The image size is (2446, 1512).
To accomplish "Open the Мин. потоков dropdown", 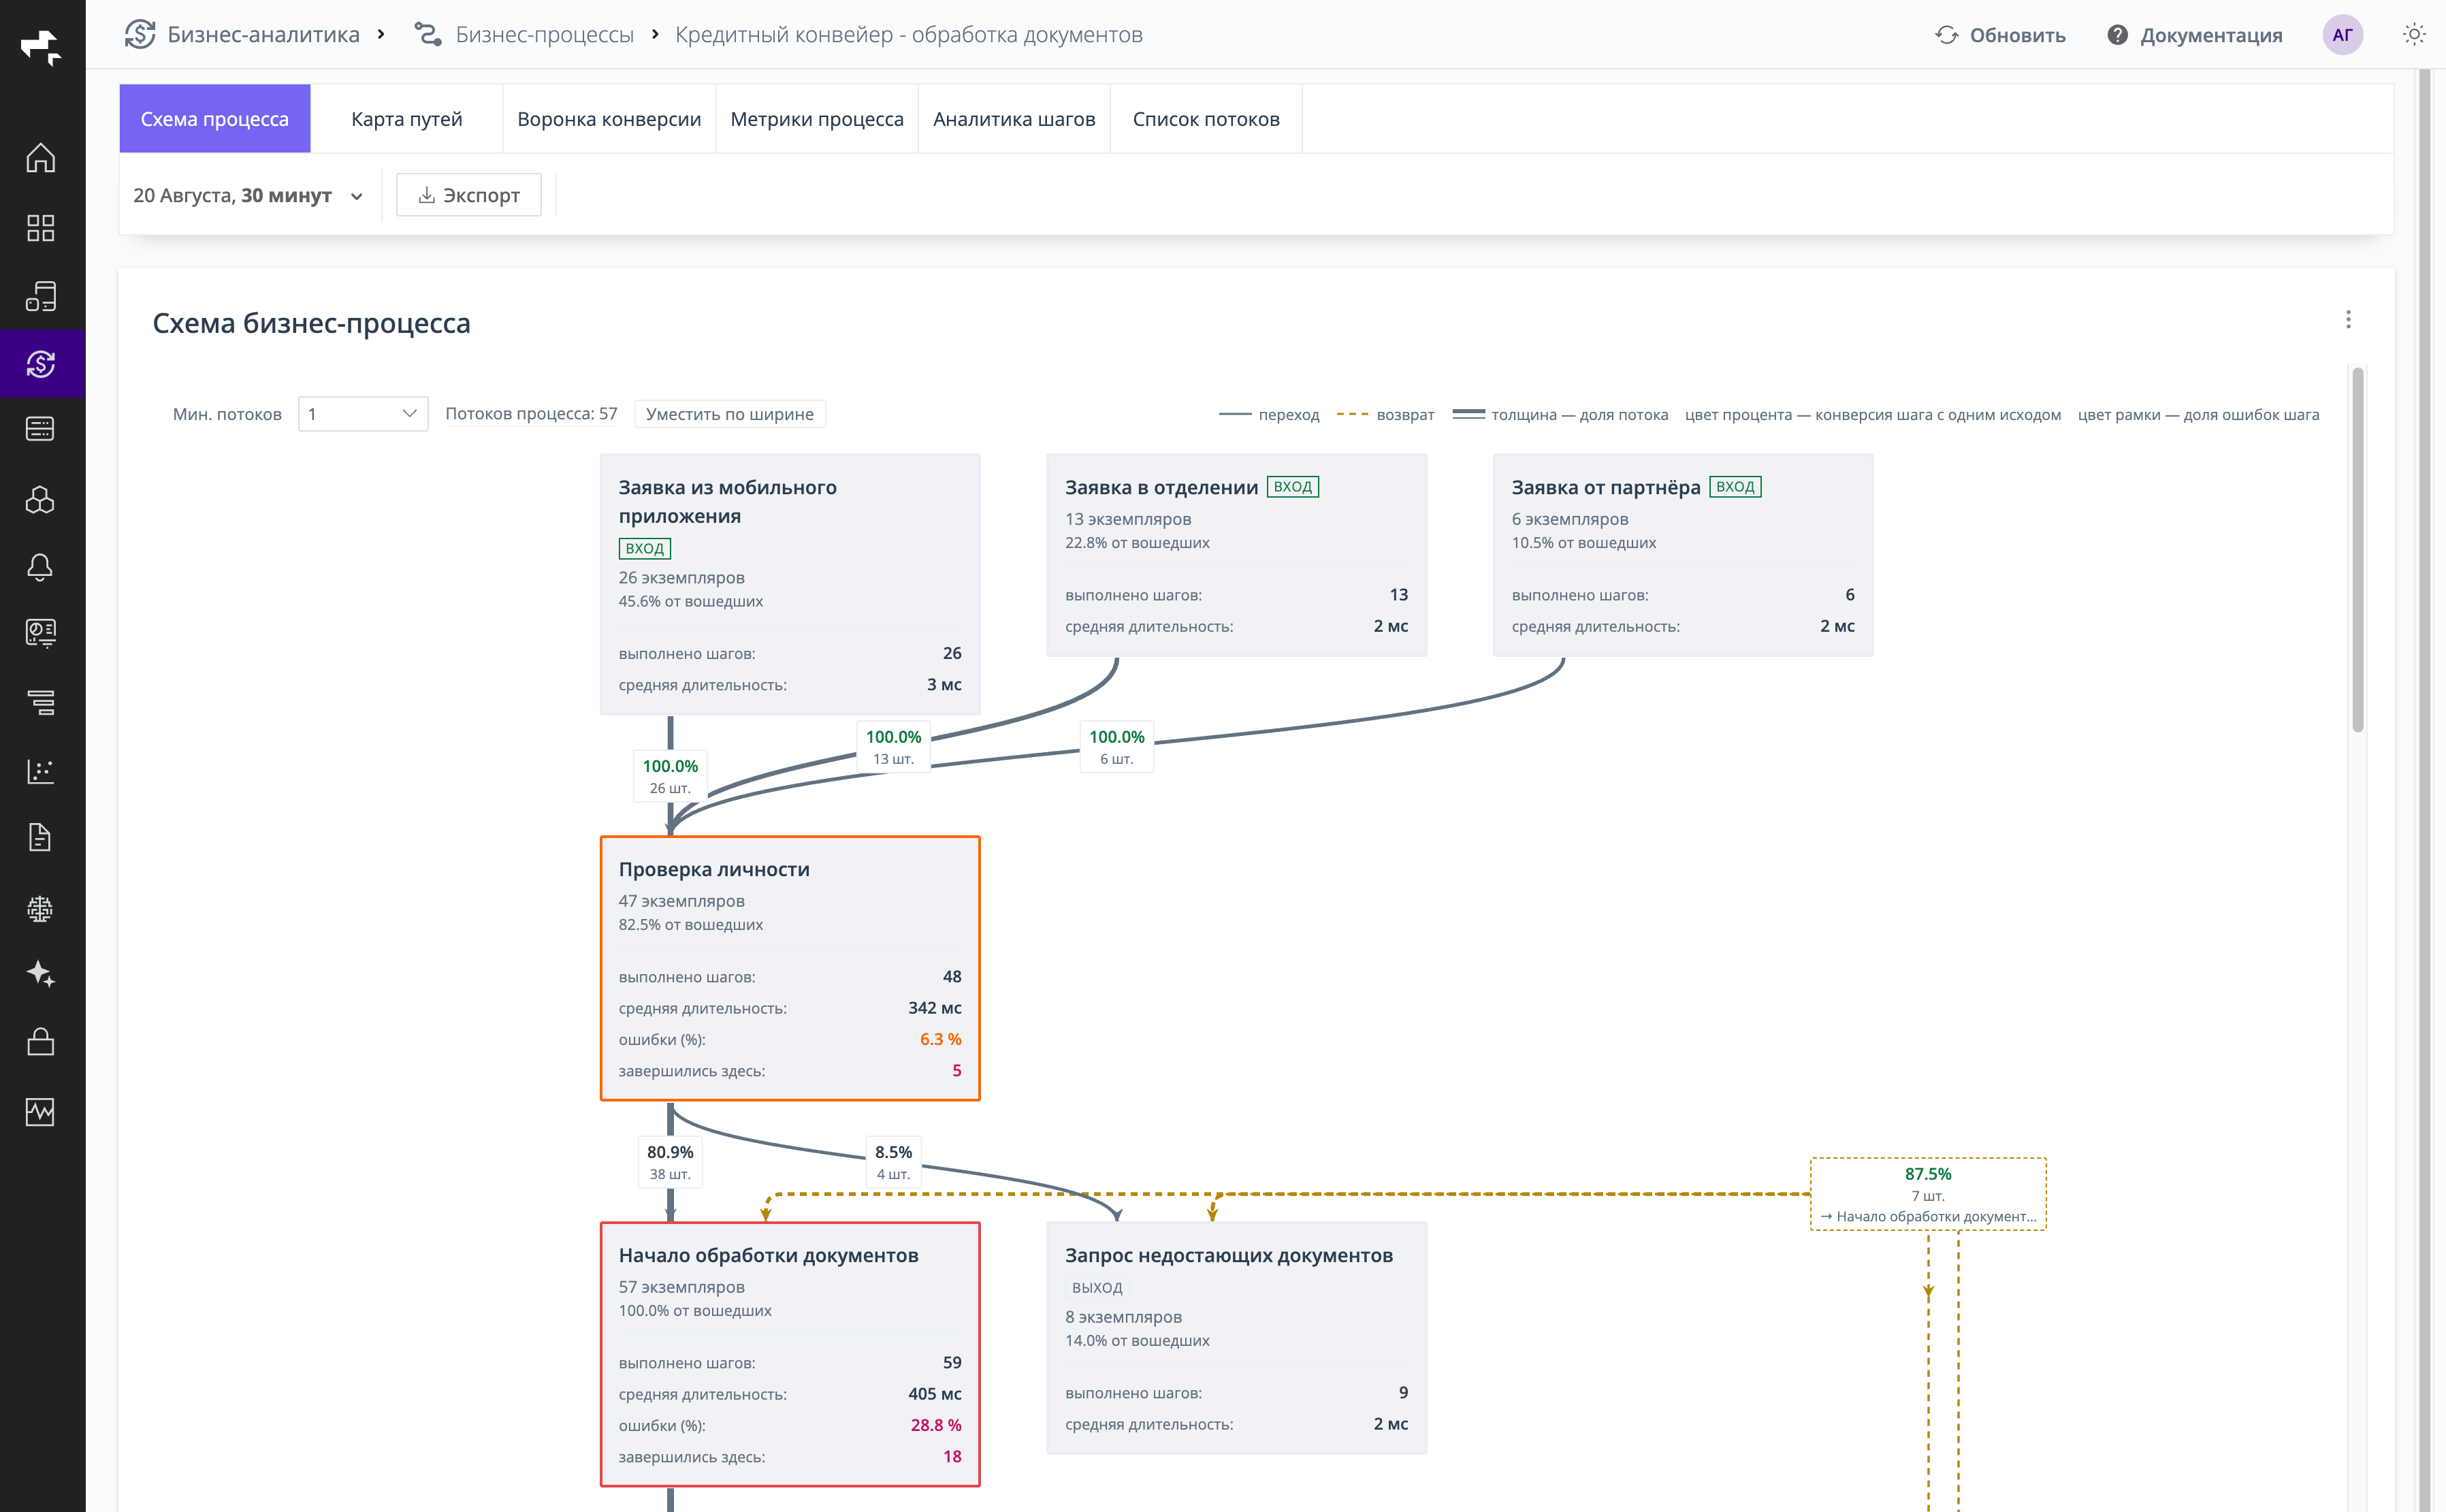I will (363, 414).
